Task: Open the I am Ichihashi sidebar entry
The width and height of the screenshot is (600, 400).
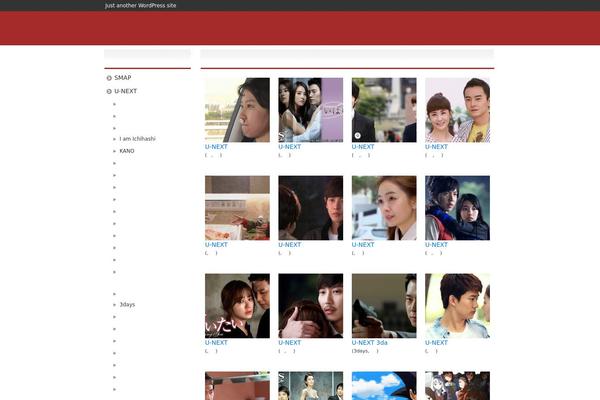Action: click(137, 139)
